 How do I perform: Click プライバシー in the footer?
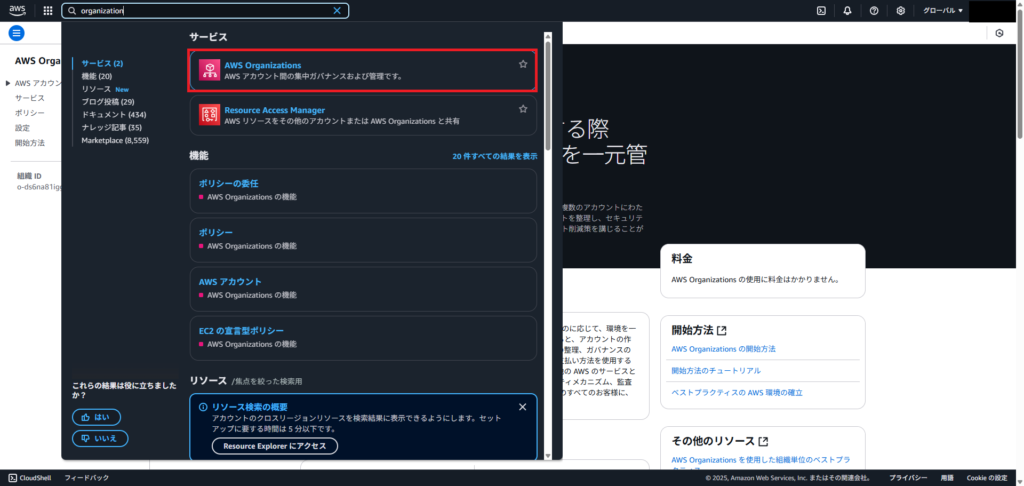tap(908, 478)
